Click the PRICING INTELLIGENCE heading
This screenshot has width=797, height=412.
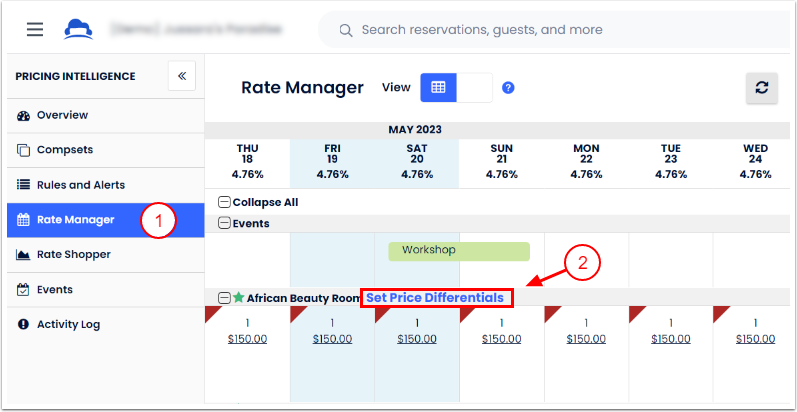pyautogui.click(x=75, y=77)
